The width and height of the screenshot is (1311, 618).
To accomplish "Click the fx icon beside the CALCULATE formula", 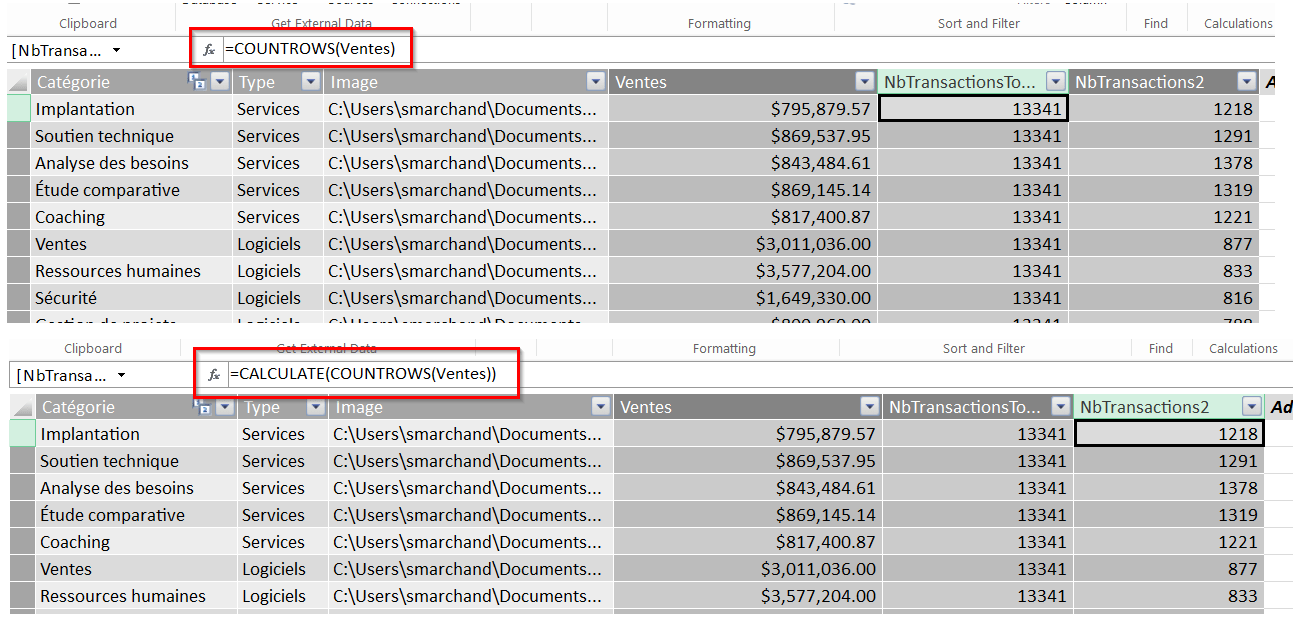I will pyautogui.click(x=214, y=375).
